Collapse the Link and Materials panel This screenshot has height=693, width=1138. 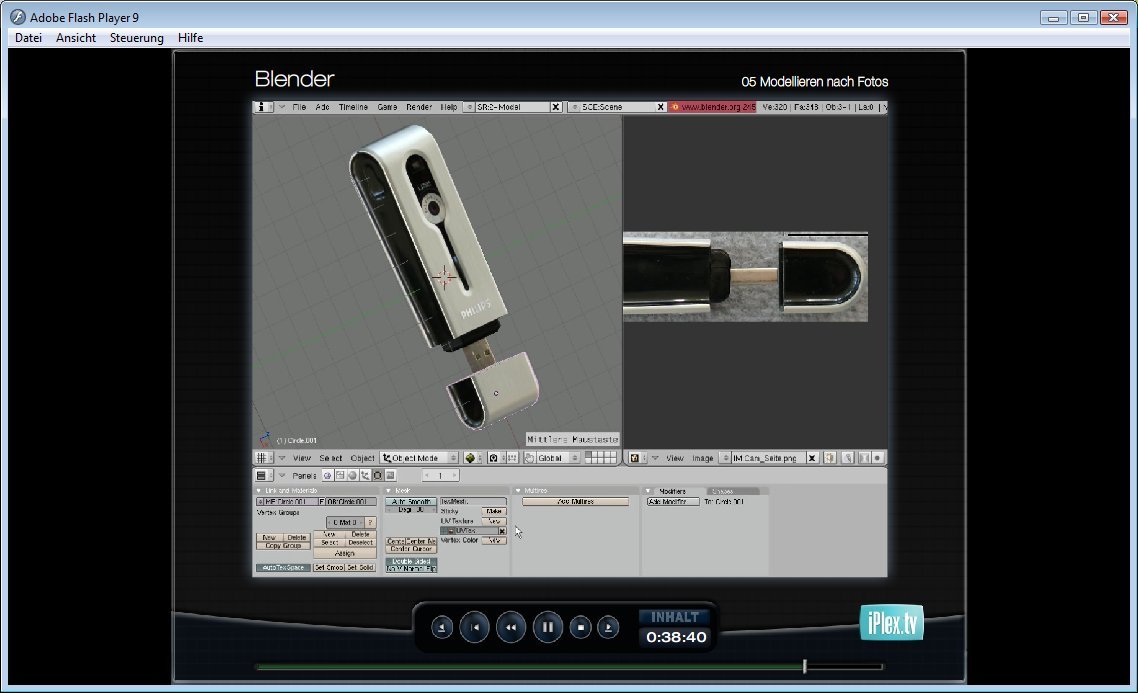point(259,491)
